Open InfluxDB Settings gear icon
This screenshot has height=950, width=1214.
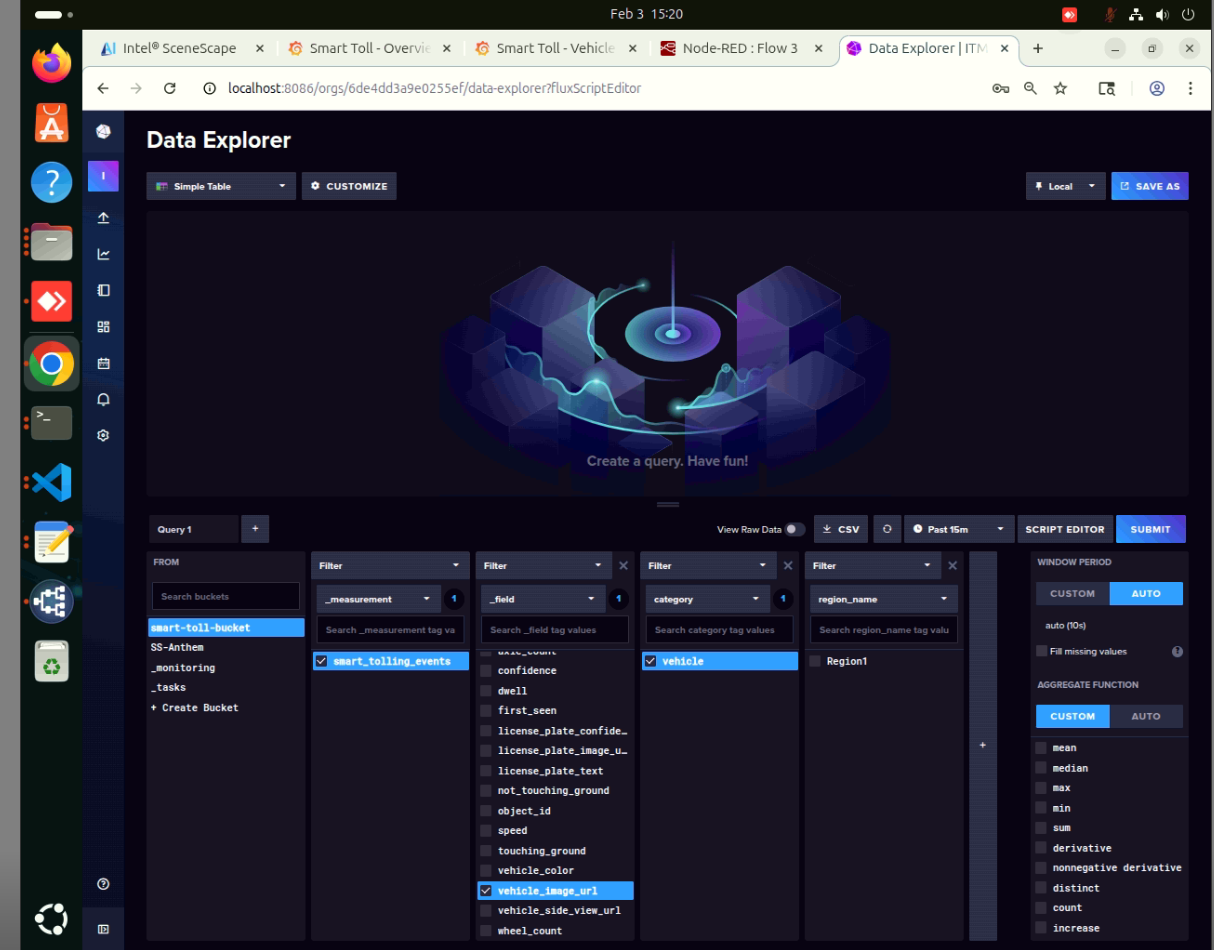(103, 434)
